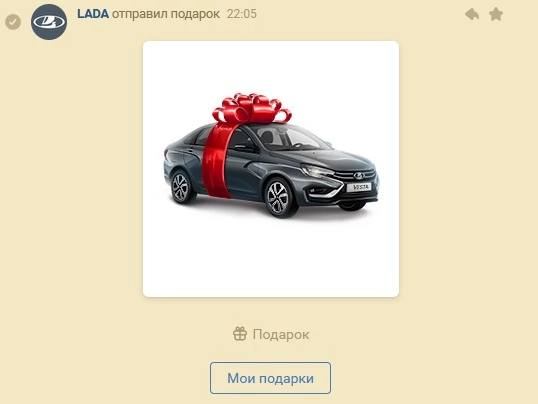Click the red ribbon wrapped around the car door
This screenshot has height=404, width=538.
point(216,161)
